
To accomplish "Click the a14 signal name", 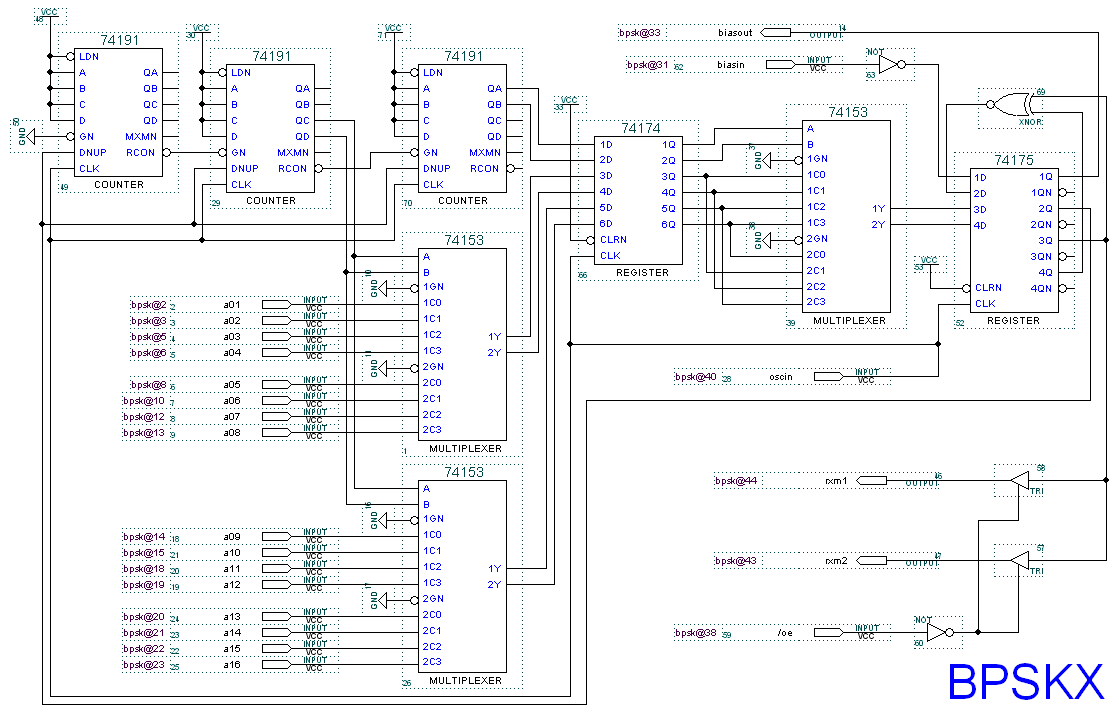I will click(x=232, y=633).
